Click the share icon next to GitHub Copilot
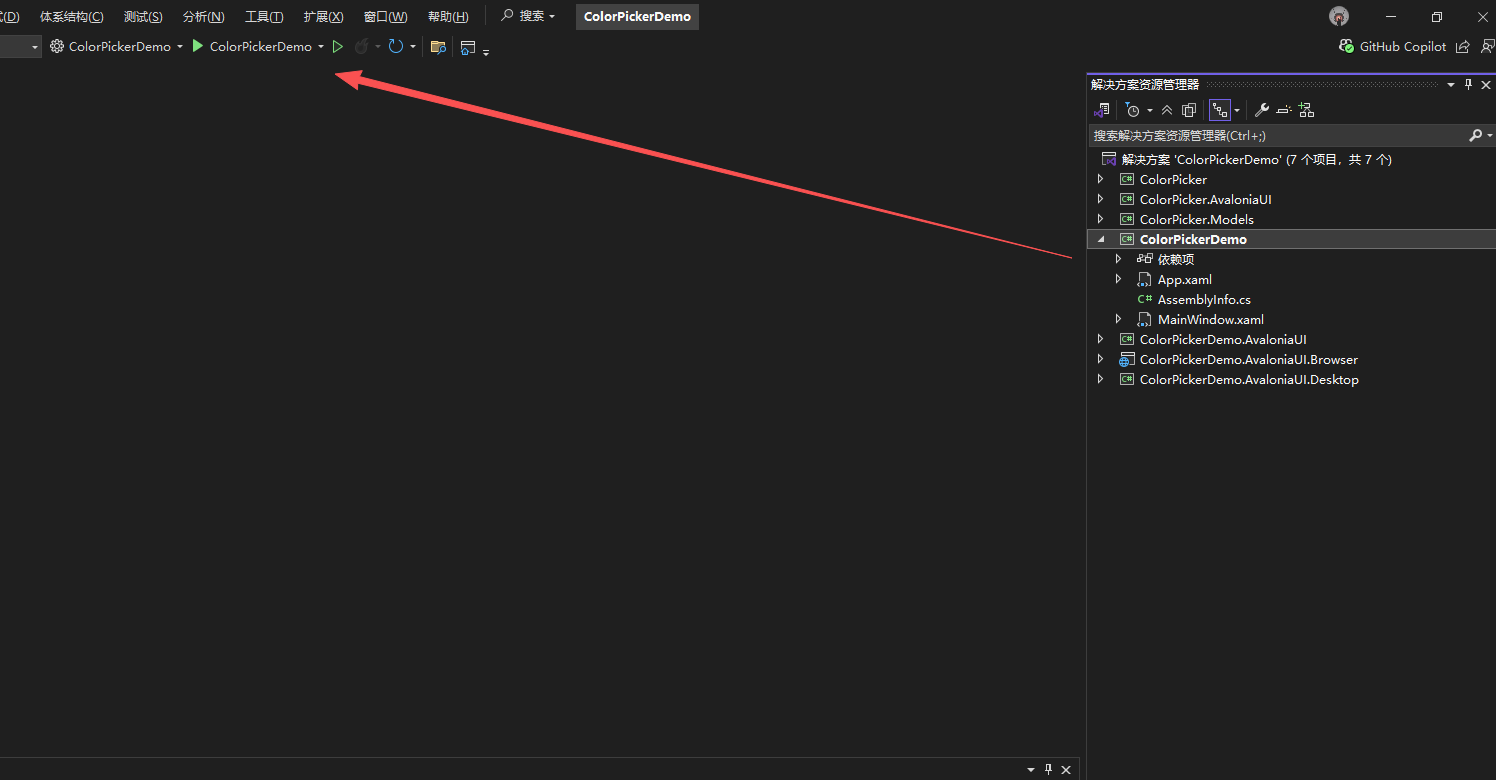 1463,46
